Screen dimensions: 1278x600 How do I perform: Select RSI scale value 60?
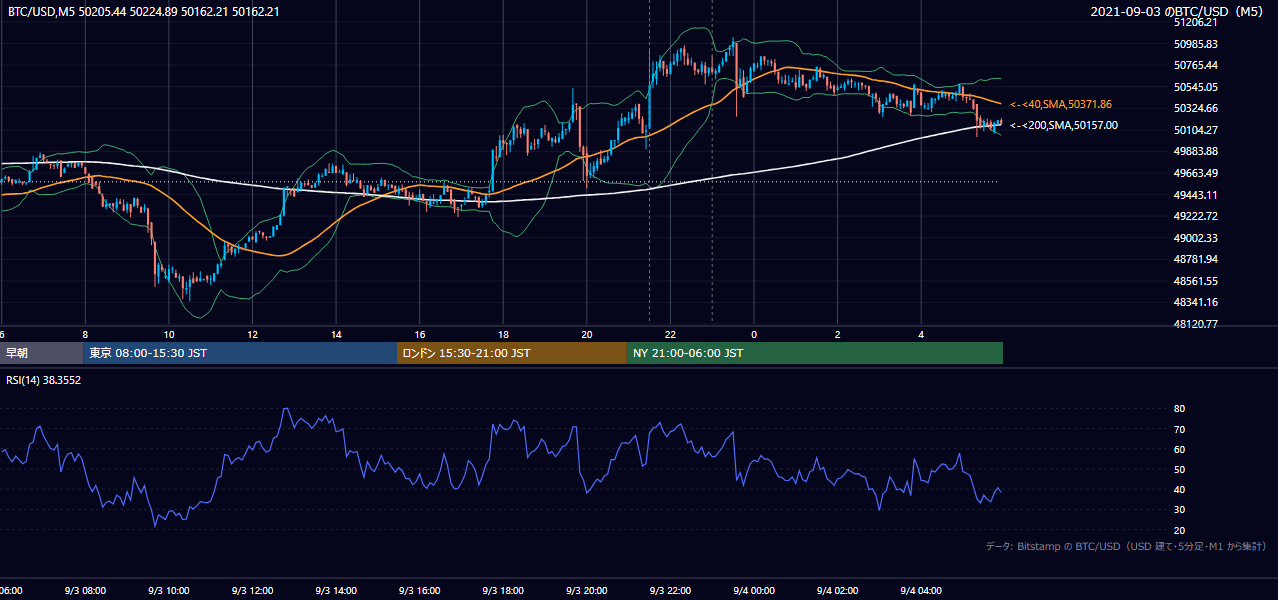point(1179,449)
